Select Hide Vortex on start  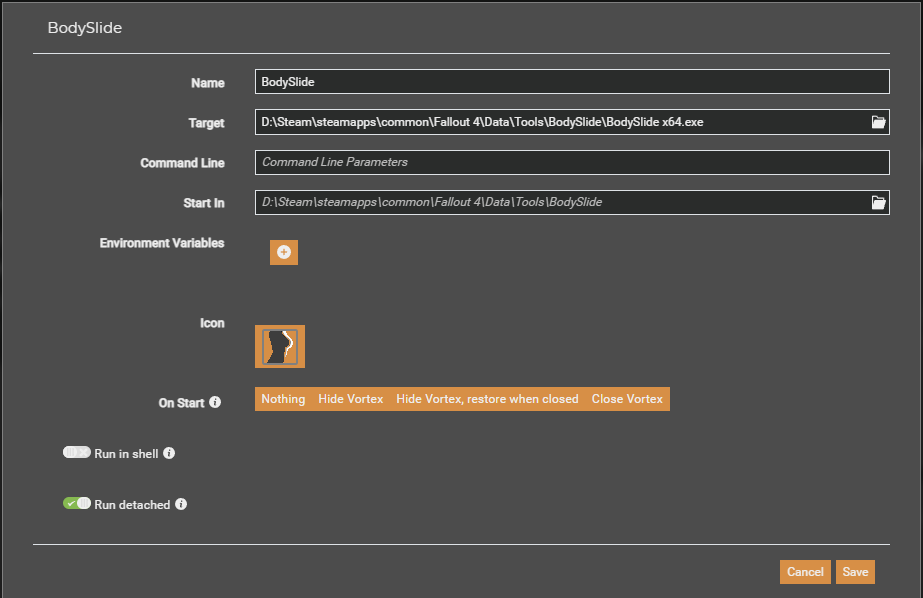tap(351, 399)
